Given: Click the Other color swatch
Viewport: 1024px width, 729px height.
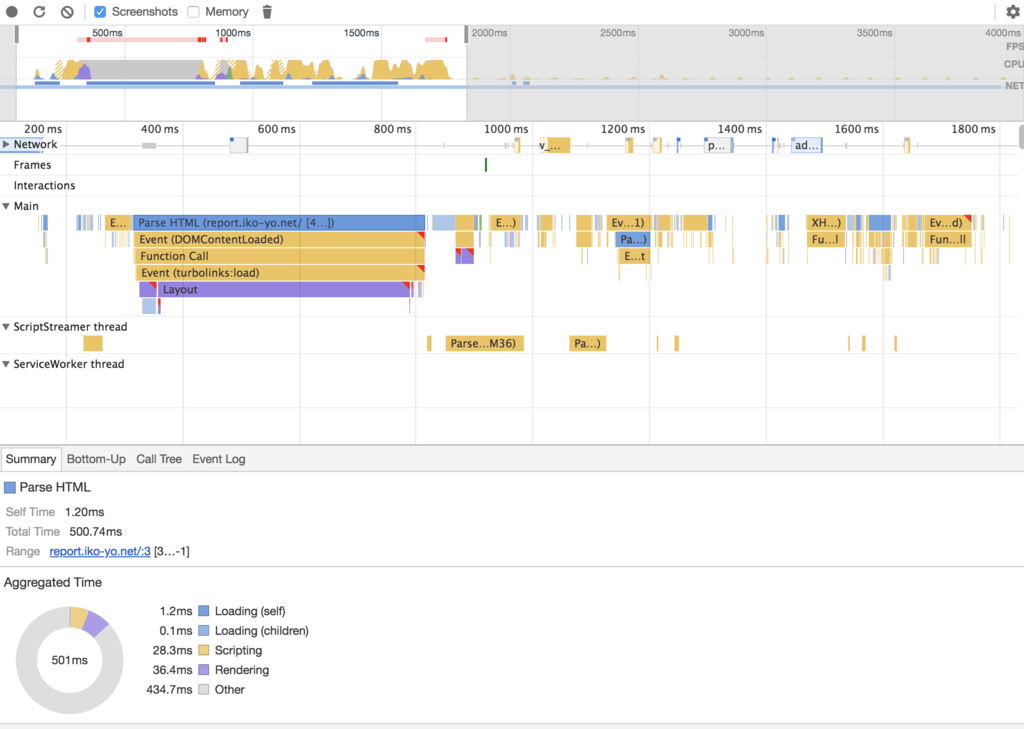Looking at the screenshot, I should pos(204,689).
